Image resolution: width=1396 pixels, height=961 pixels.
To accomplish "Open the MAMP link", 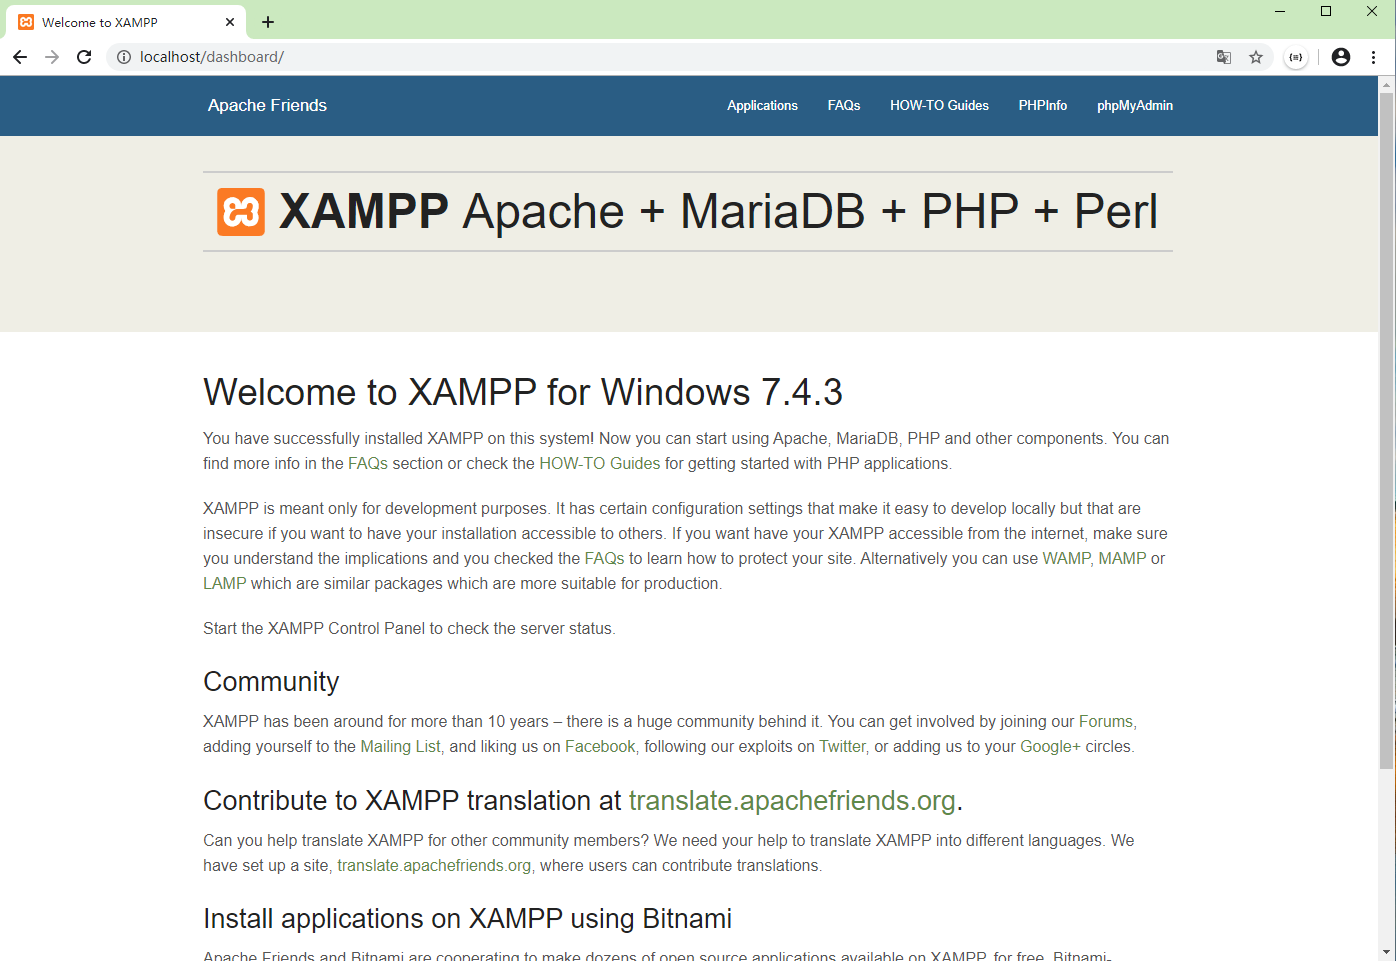I will 1122,558.
